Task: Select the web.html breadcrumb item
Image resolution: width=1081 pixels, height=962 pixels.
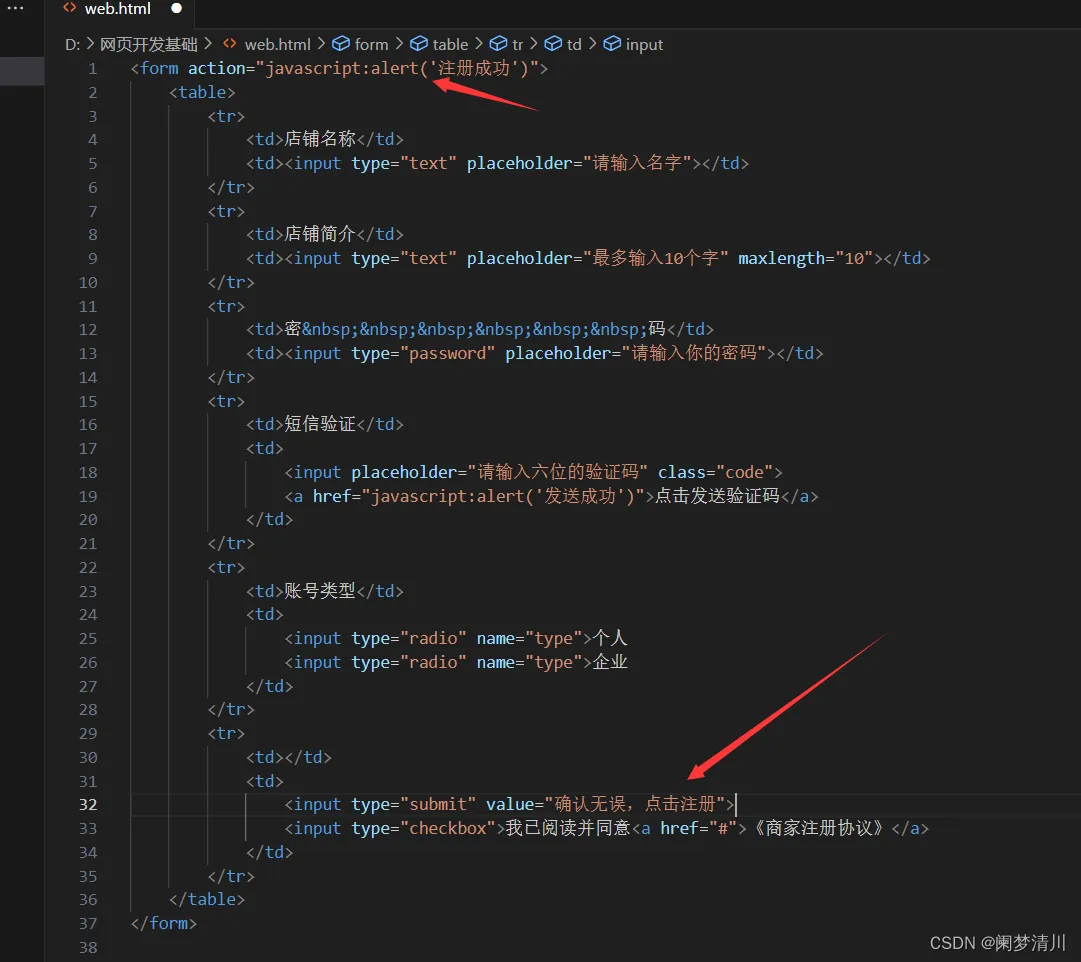Action: coord(278,45)
